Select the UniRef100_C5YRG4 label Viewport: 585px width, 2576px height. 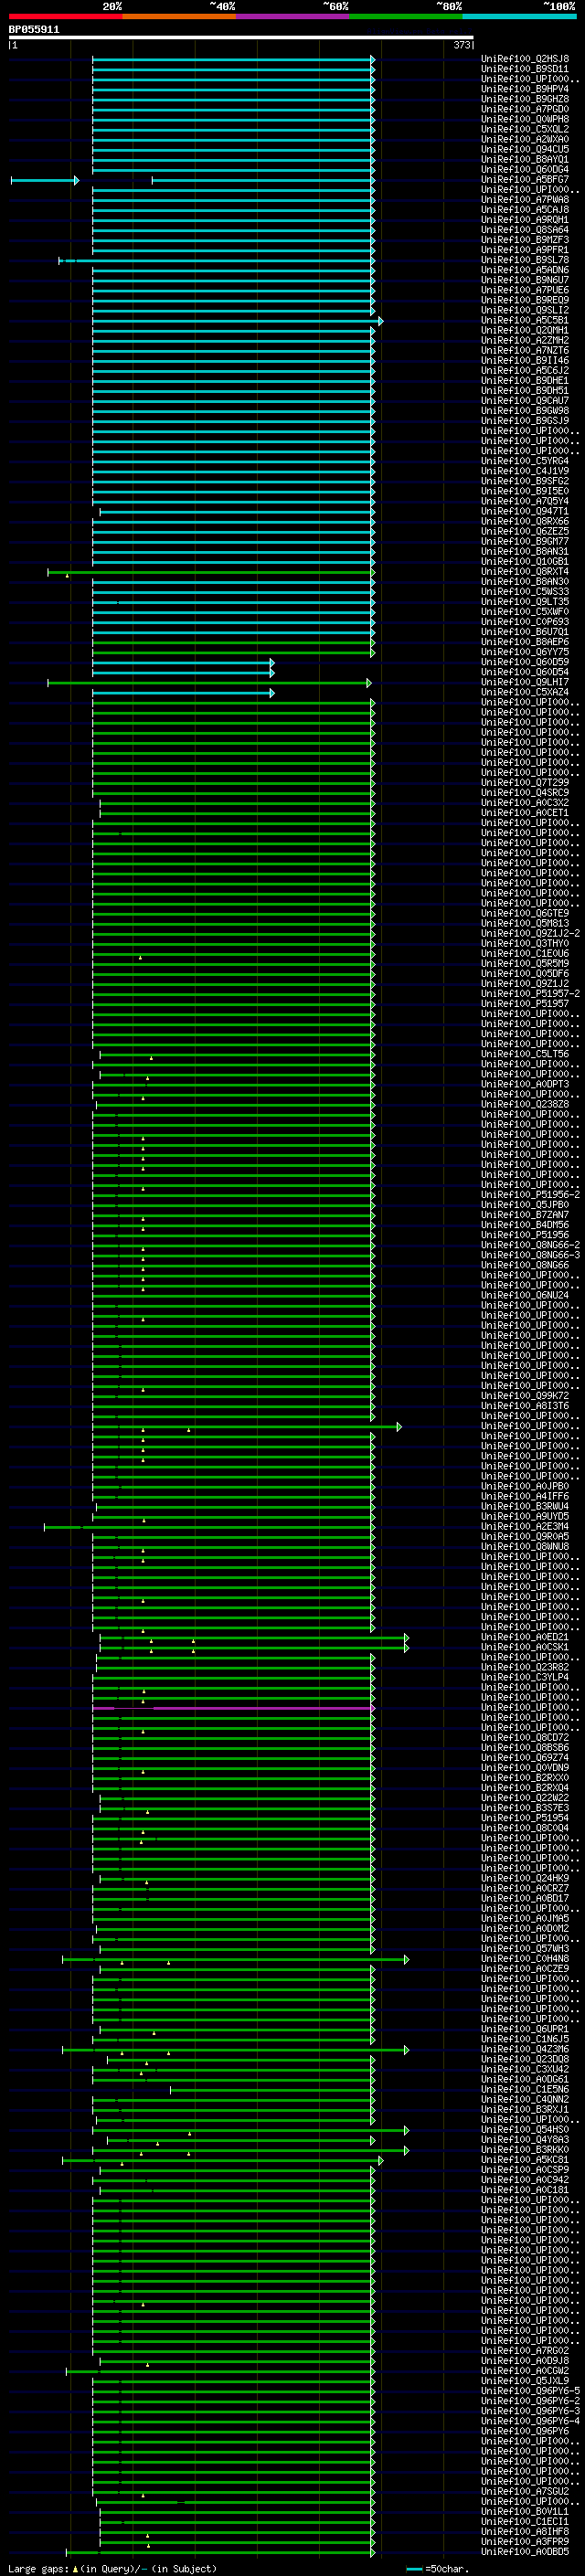(525, 461)
